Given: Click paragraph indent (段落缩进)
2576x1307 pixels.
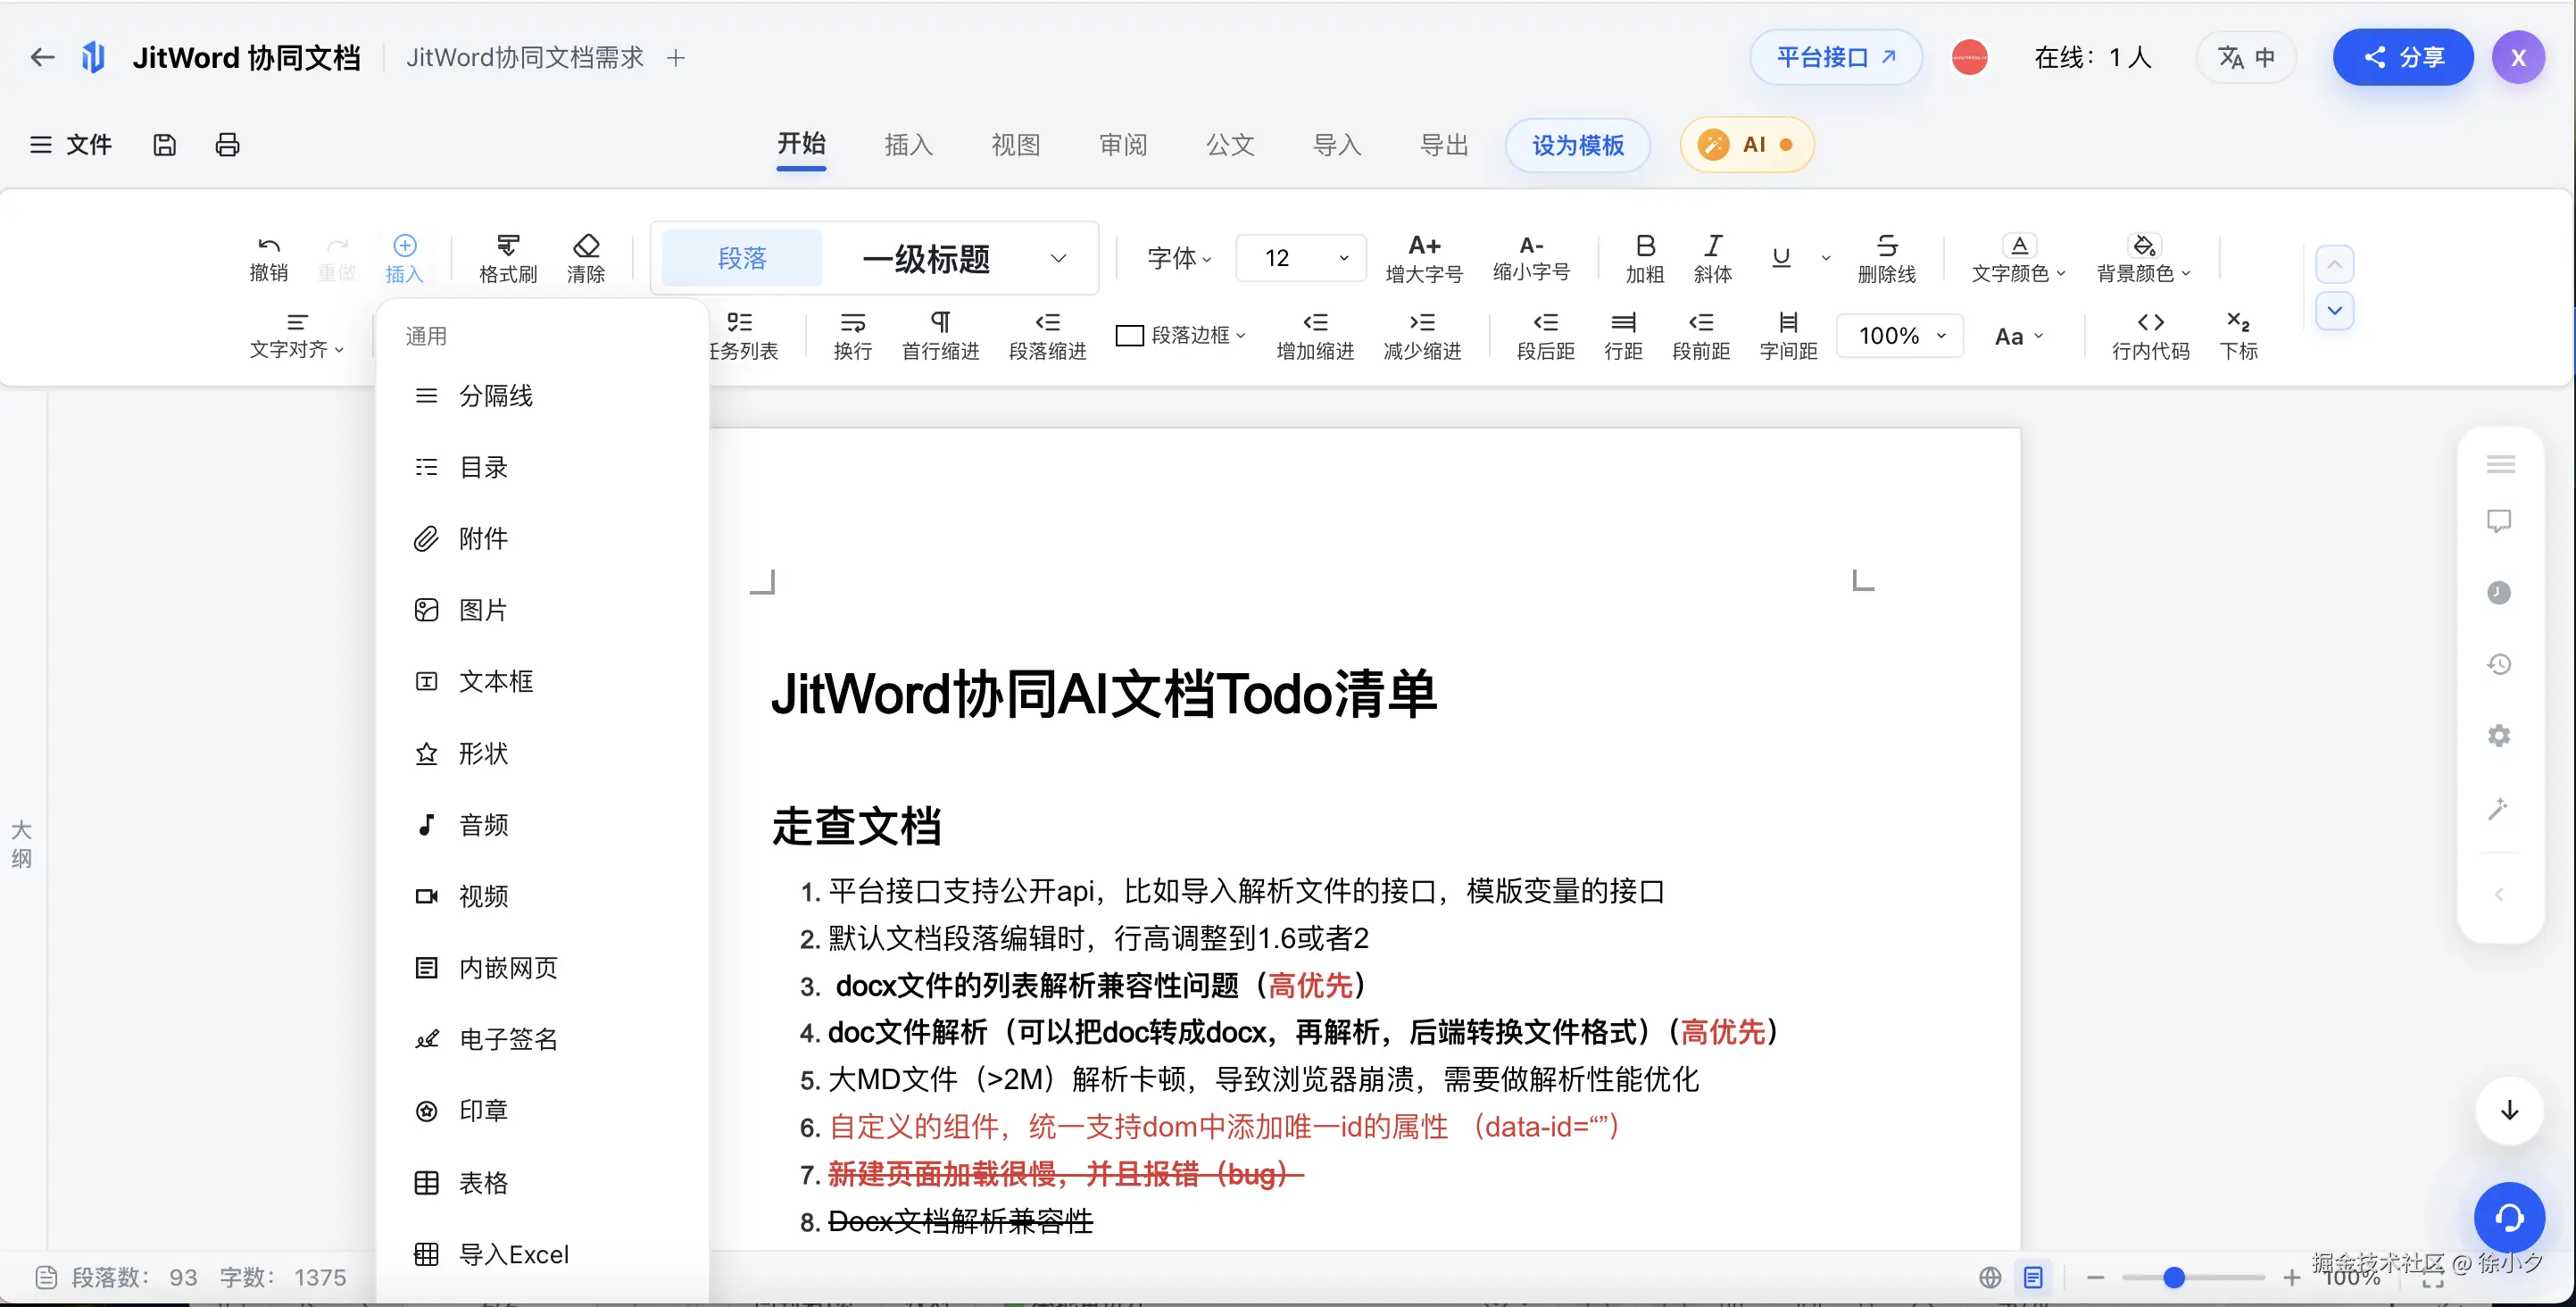Looking at the screenshot, I should click(x=1047, y=335).
